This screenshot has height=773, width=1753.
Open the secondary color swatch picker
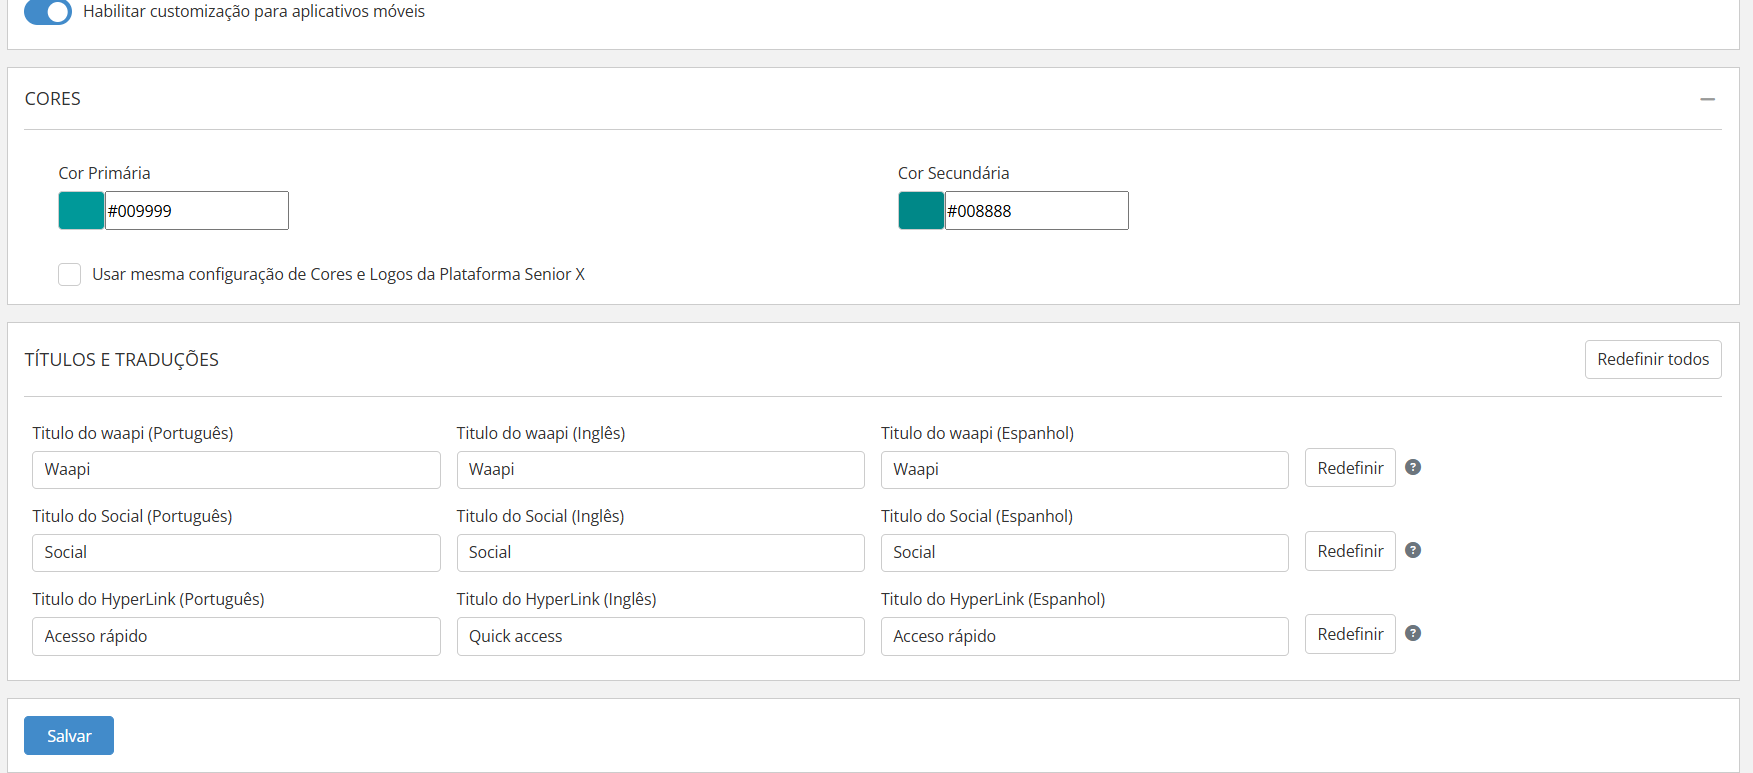click(x=921, y=211)
